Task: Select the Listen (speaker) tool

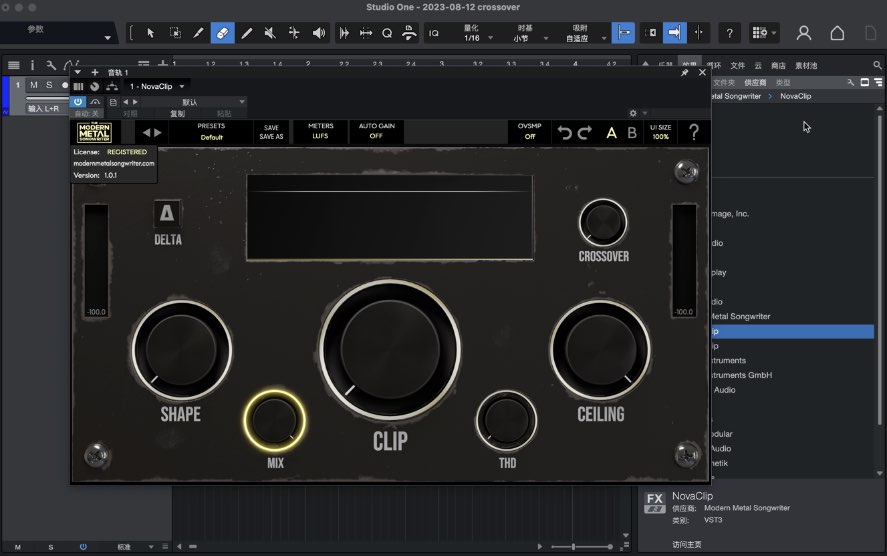Action: coord(319,33)
